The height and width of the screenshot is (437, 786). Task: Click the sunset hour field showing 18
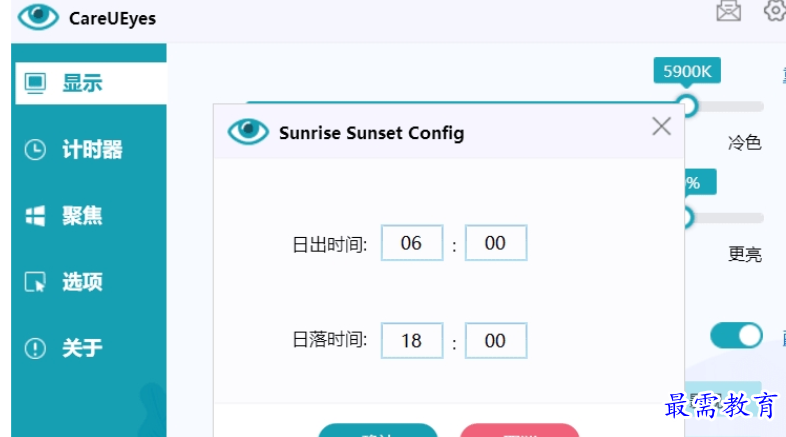click(412, 341)
